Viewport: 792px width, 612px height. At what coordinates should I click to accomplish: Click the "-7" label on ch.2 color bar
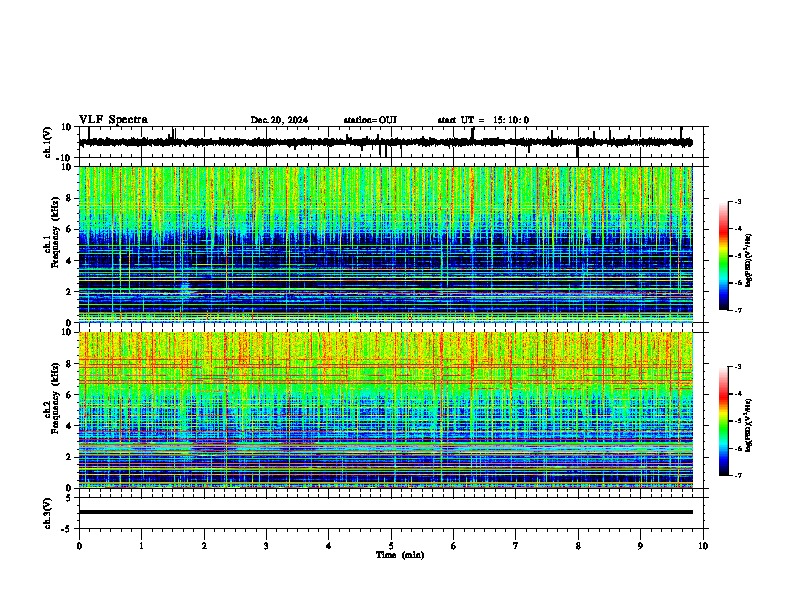coord(737,476)
